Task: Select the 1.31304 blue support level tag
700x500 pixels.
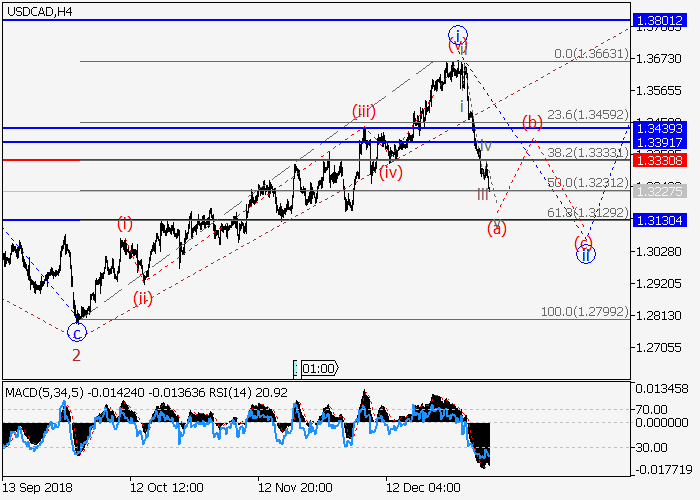Action: [x=662, y=220]
